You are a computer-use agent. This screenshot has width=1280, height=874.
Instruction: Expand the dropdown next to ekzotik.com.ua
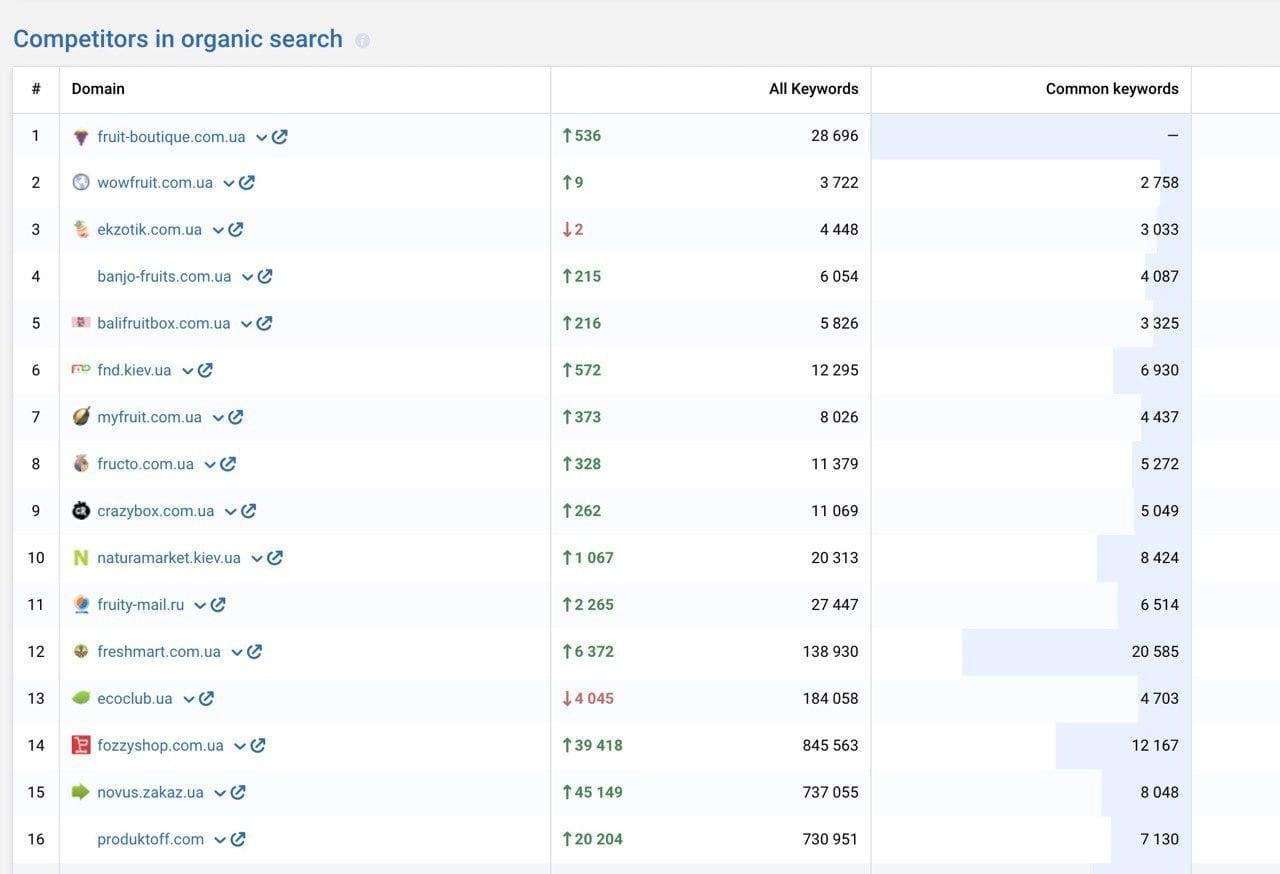tap(216, 229)
